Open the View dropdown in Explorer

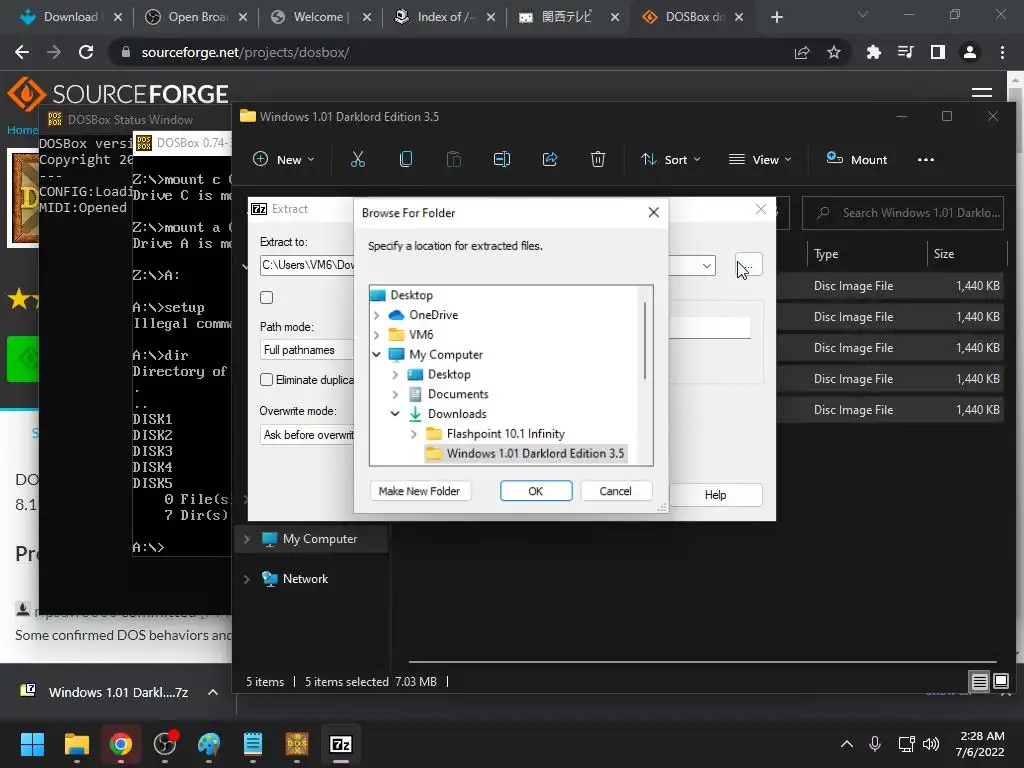click(760, 159)
